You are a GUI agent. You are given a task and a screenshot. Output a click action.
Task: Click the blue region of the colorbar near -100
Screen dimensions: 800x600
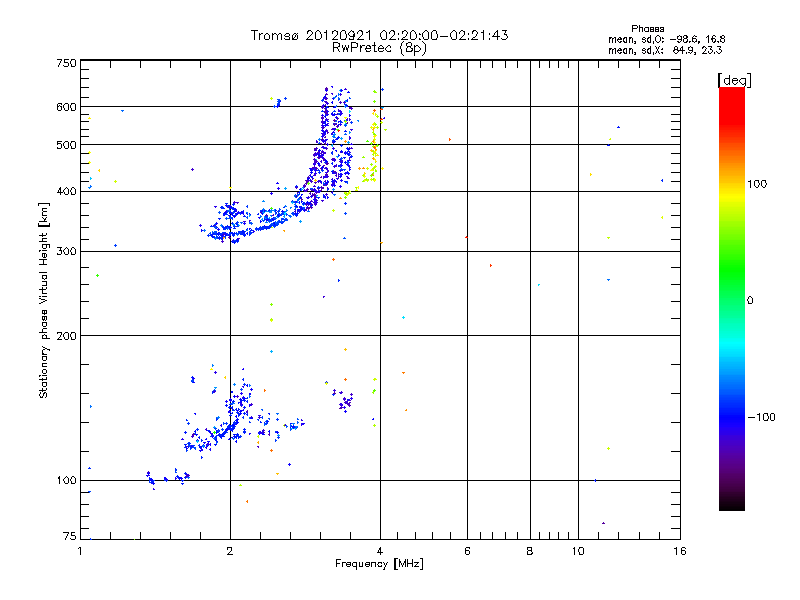[732, 416]
